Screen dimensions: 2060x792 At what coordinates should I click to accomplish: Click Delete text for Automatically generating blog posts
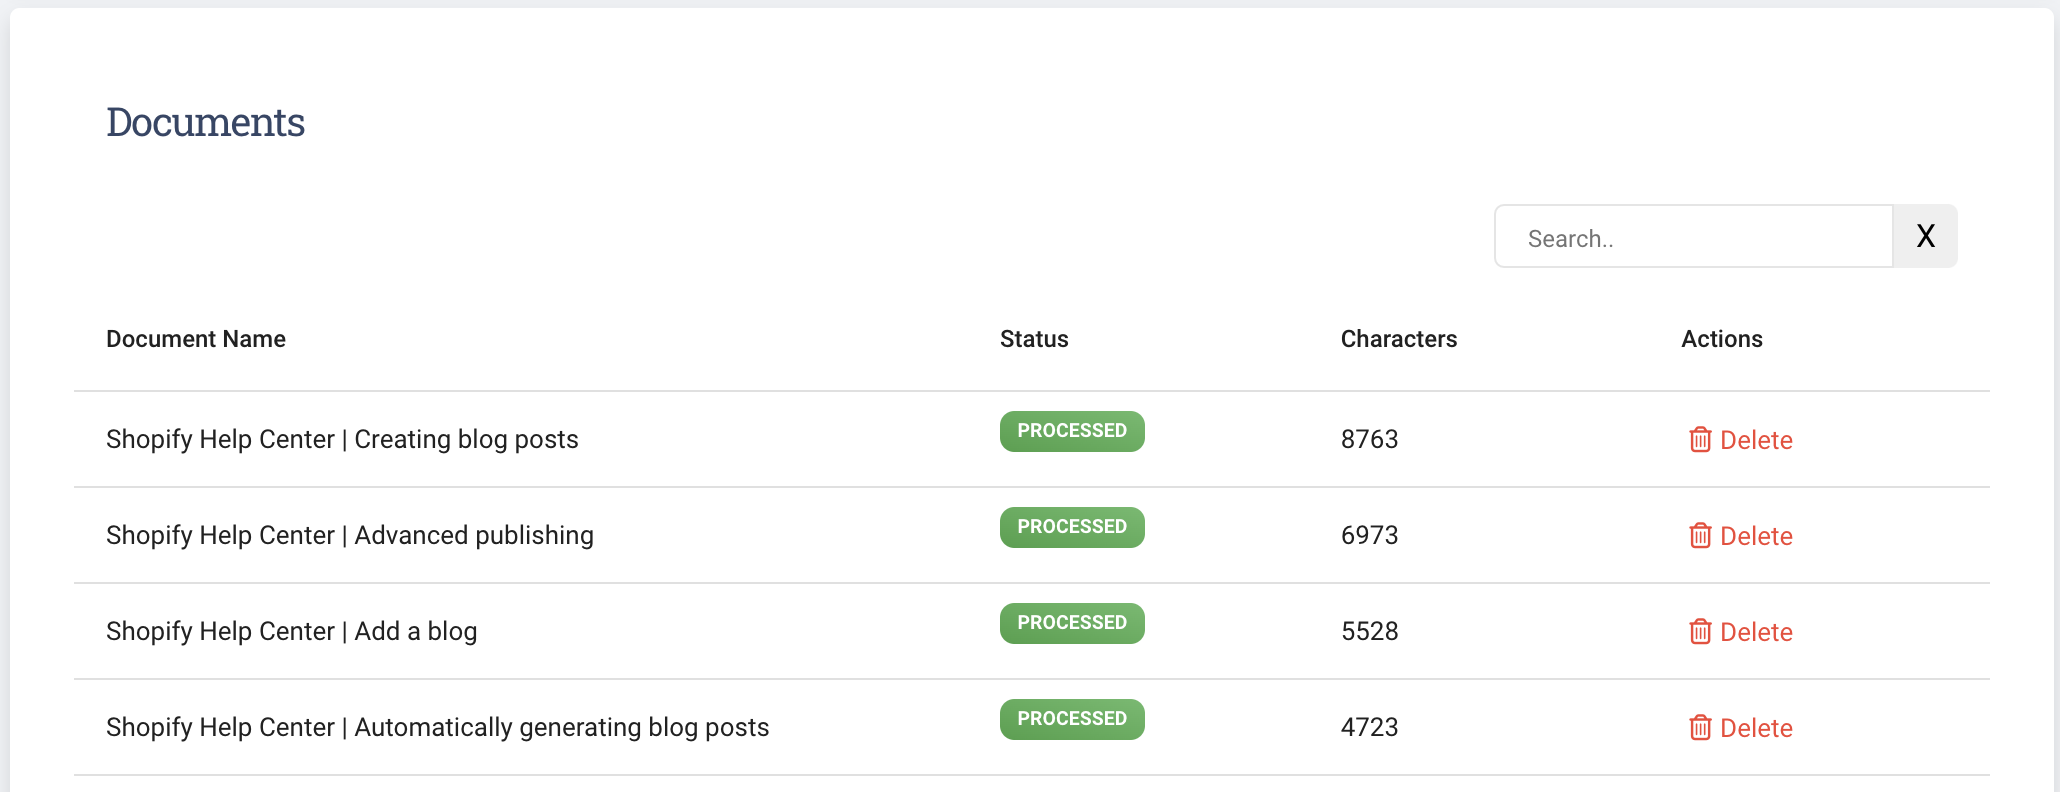coord(1756,728)
